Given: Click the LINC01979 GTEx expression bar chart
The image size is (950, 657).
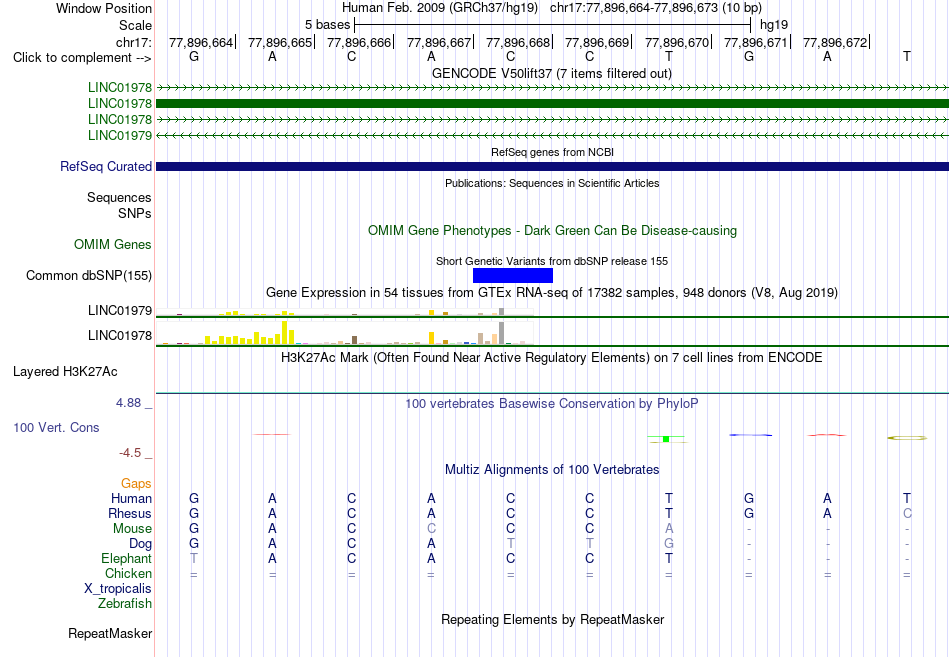Looking at the screenshot, I should pos(345,312).
